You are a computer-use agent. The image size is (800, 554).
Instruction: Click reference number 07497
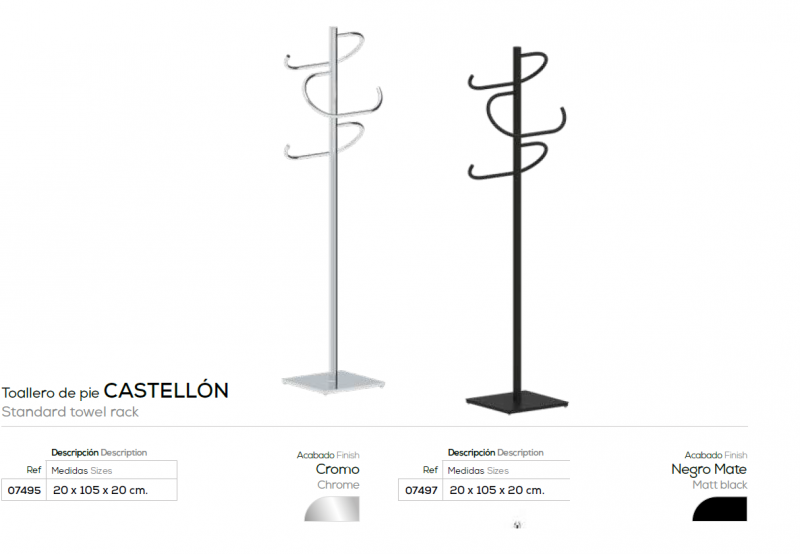tap(421, 490)
